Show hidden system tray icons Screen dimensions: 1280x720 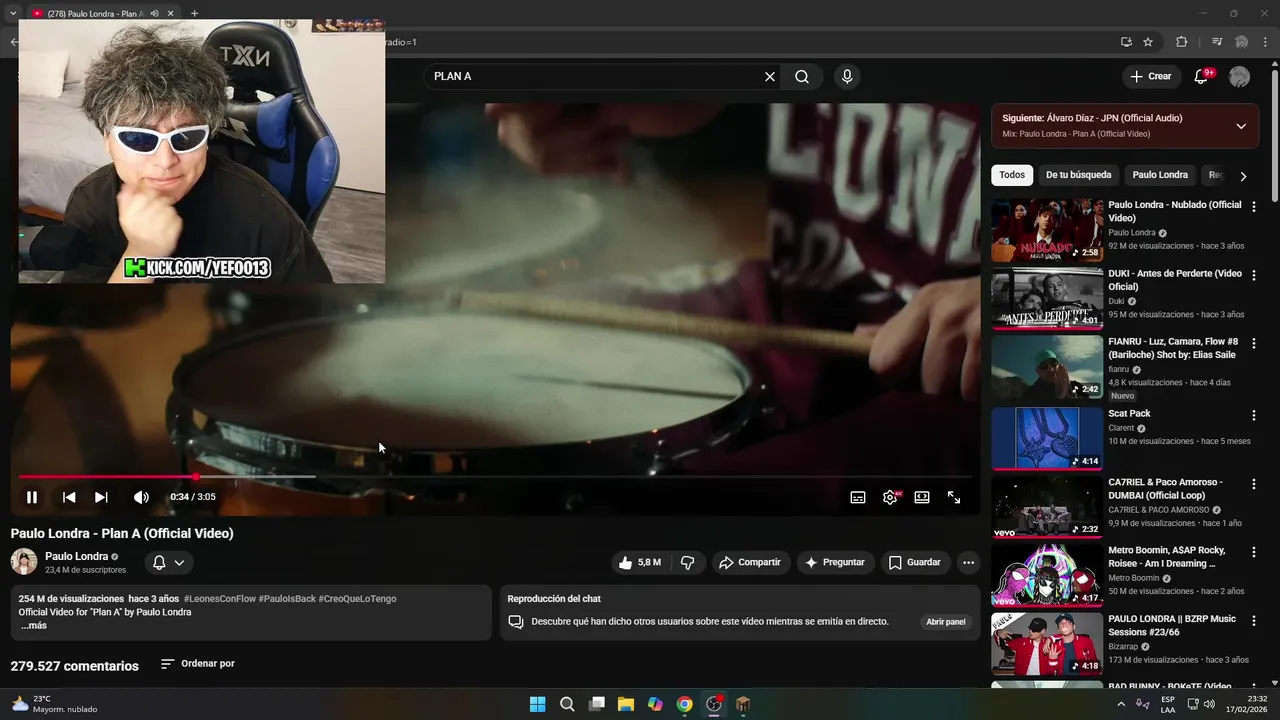(x=1121, y=704)
